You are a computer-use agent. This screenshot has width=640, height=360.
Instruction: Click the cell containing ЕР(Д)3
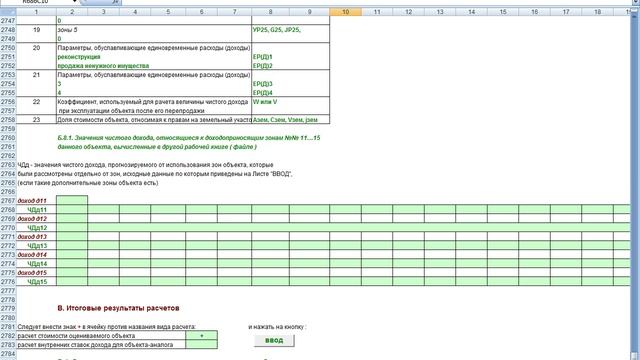point(291,84)
